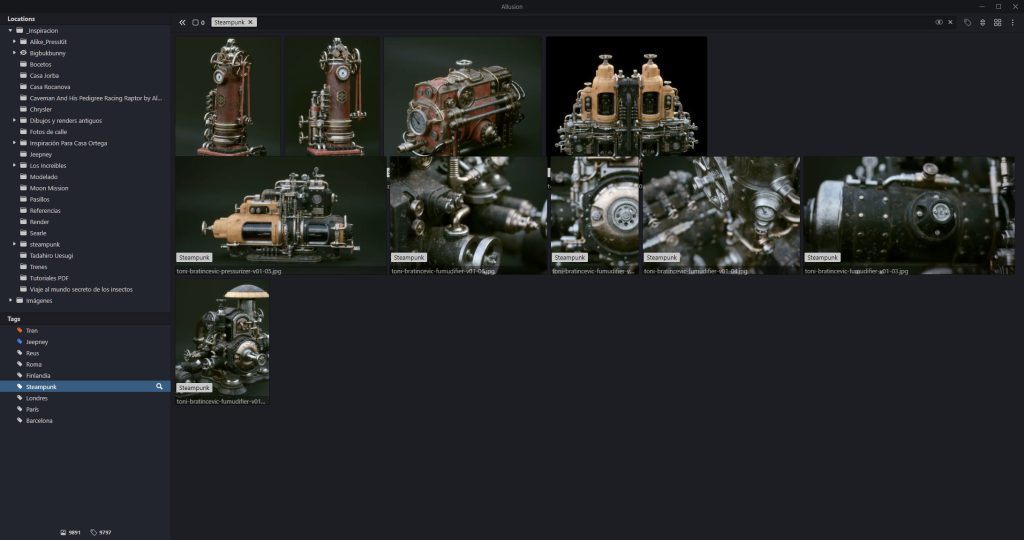Click the tag editor icon in the toolbar
Screen dimensions: 1024x540
point(967,22)
